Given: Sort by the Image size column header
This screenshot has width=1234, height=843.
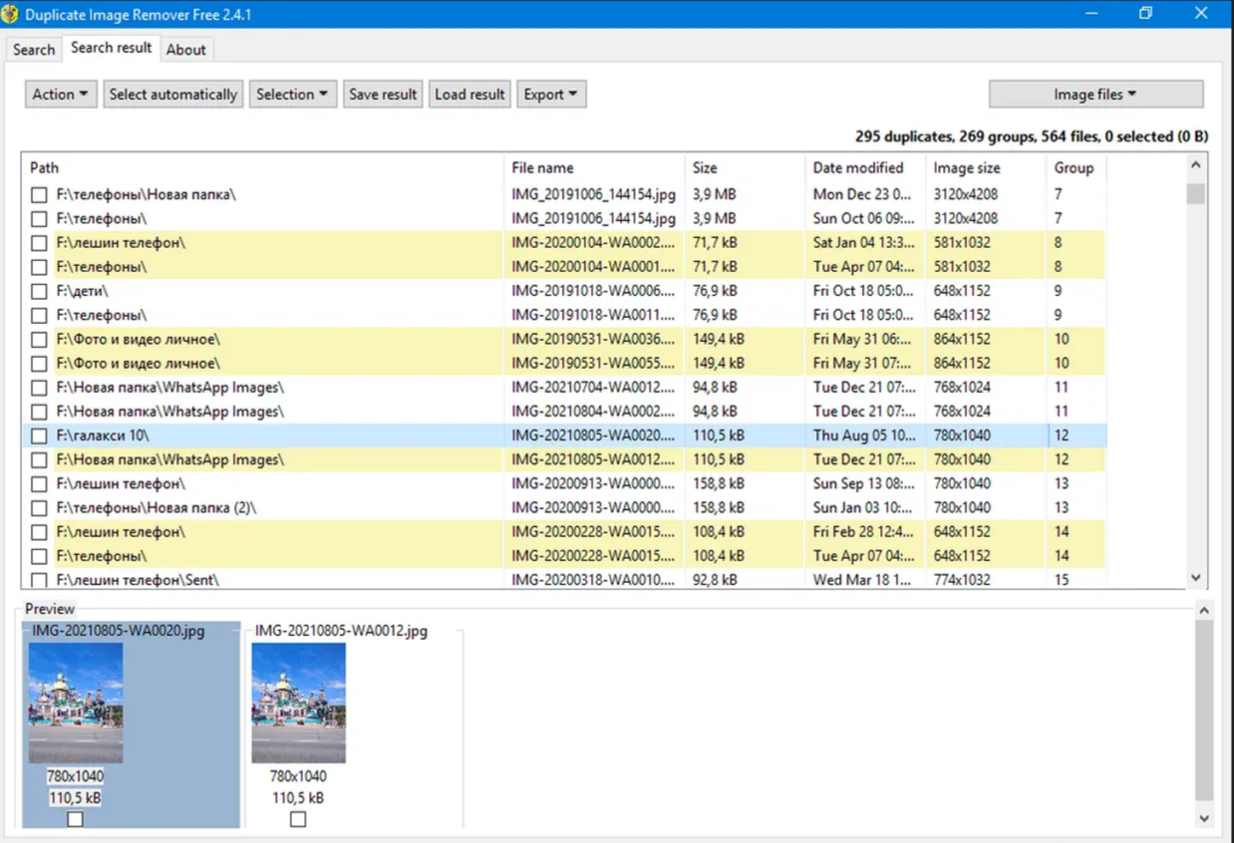Looking at the screenshot, I should tap(986, 168).
